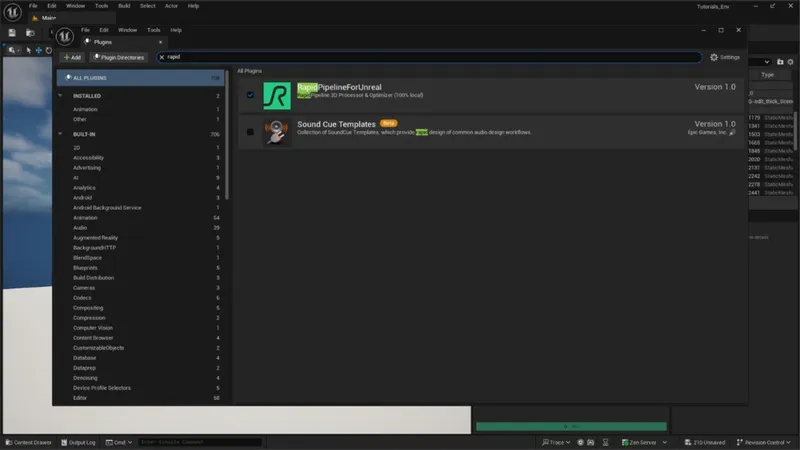
Task: Collapse the INSTALLED category section
Action: 60,95
